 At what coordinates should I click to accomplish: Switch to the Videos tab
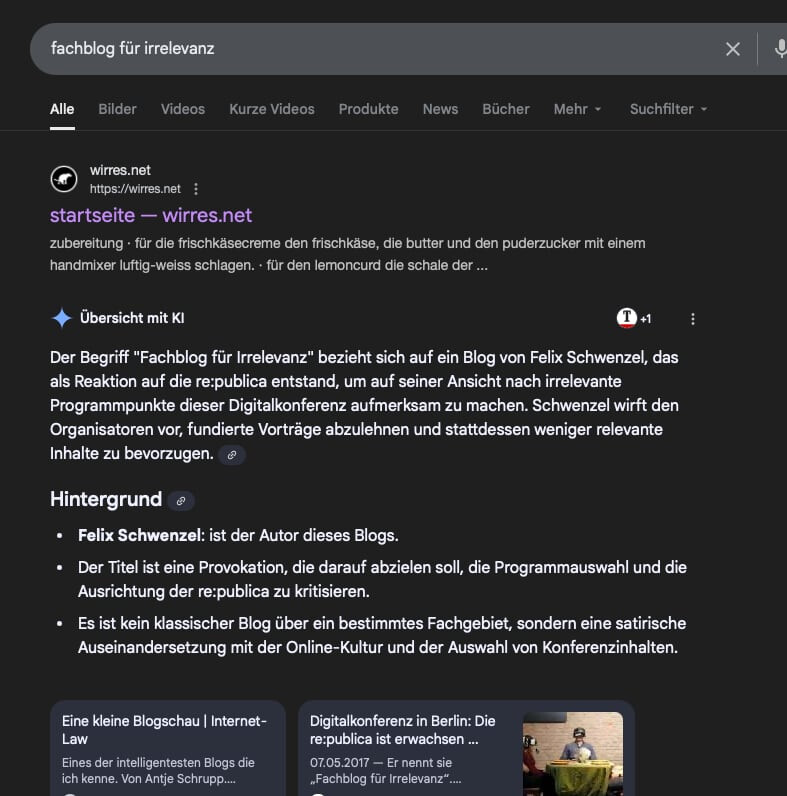point(183,109)
